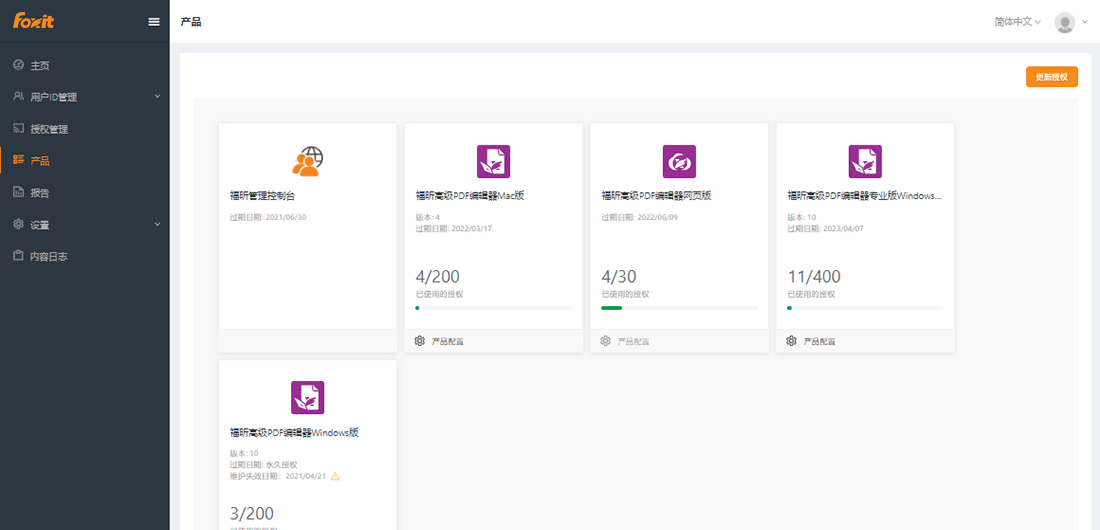Viewport: 1100px width, 530px height.
Task: Click the PDF Editor web version icon
Action: 679,161
